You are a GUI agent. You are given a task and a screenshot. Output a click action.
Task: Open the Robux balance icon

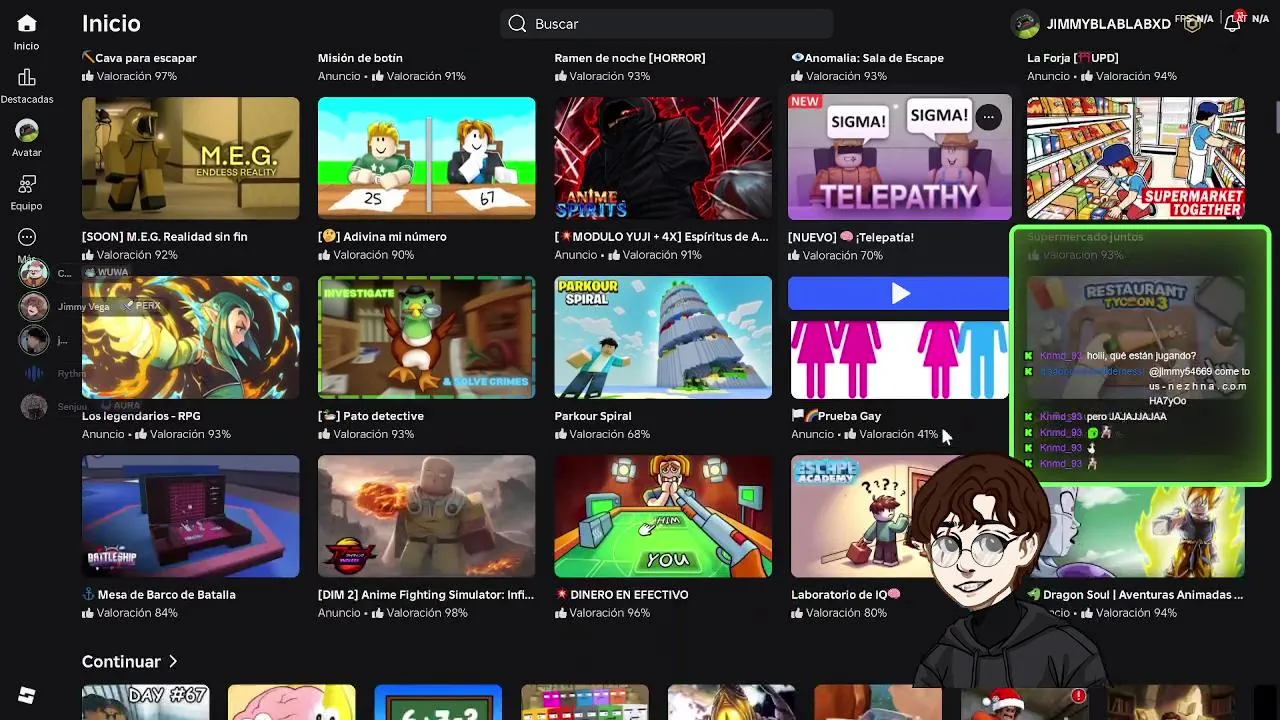pyautogui.click(x=1192, y=24)
